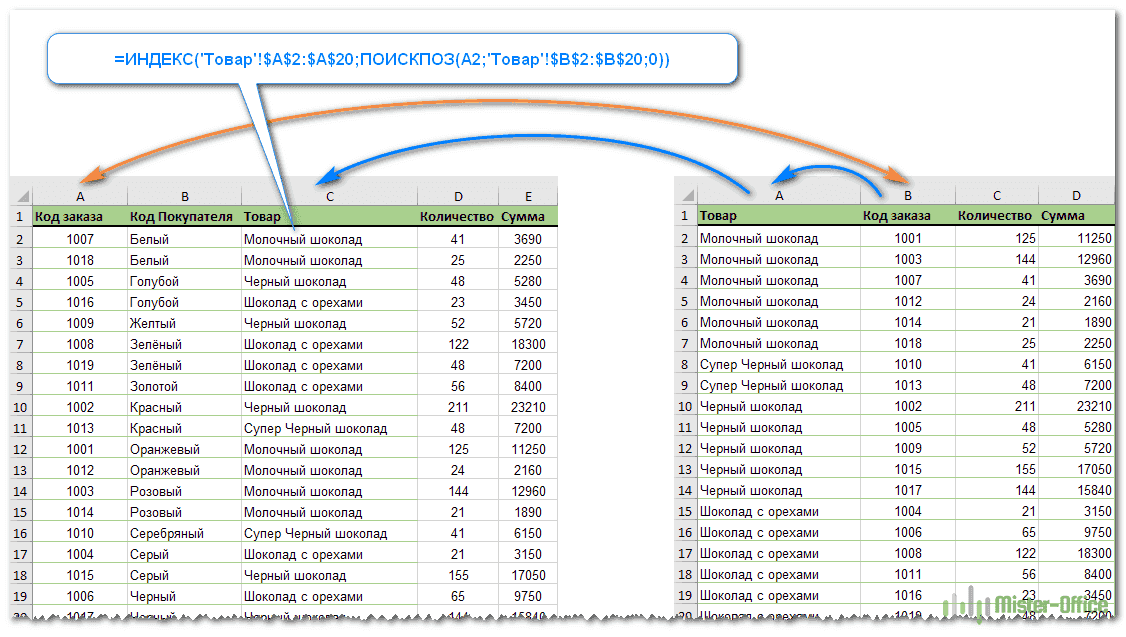Select the 'Голубой' cell next to order 1005

(185, 282)
